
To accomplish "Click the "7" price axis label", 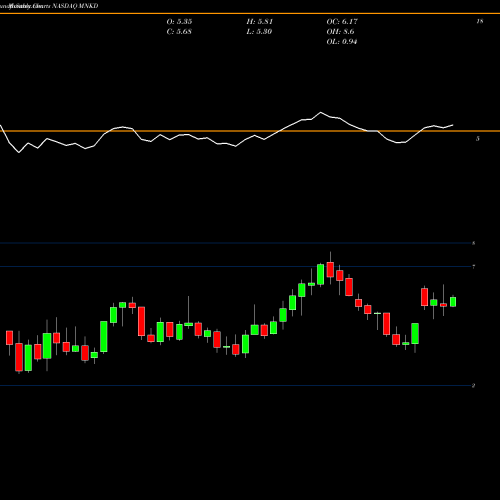I will [473, 267].
